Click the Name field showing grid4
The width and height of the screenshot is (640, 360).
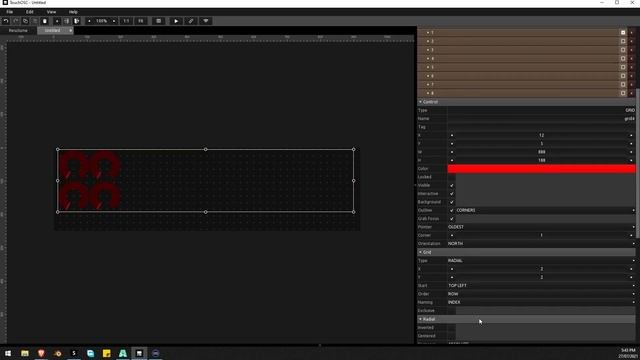click(541, 118)
